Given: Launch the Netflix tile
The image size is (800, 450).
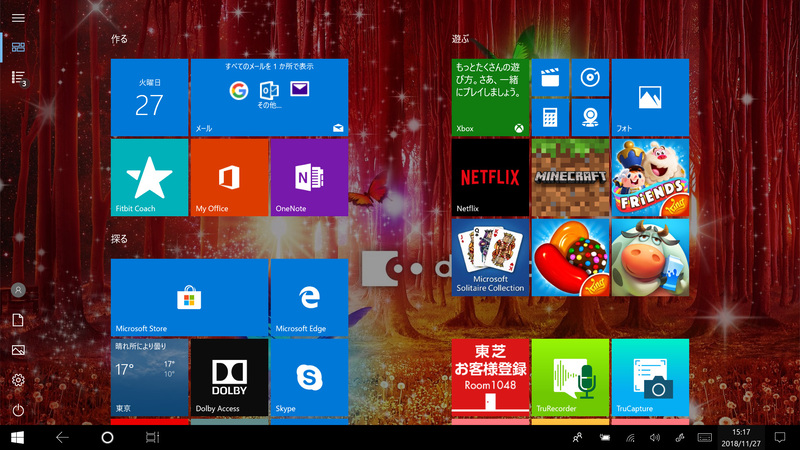Looking at the screenshot, I should pos(490,178).
